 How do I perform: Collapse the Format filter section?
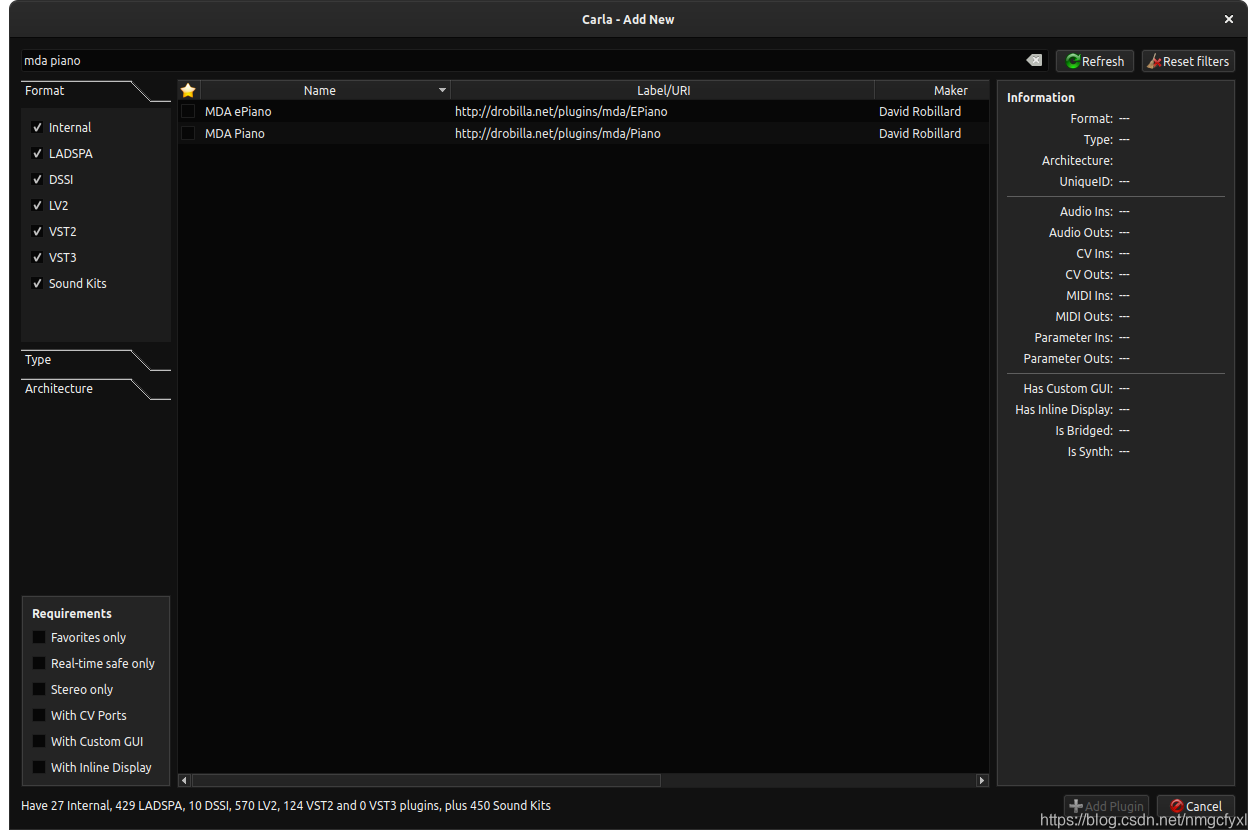(96, 91)
